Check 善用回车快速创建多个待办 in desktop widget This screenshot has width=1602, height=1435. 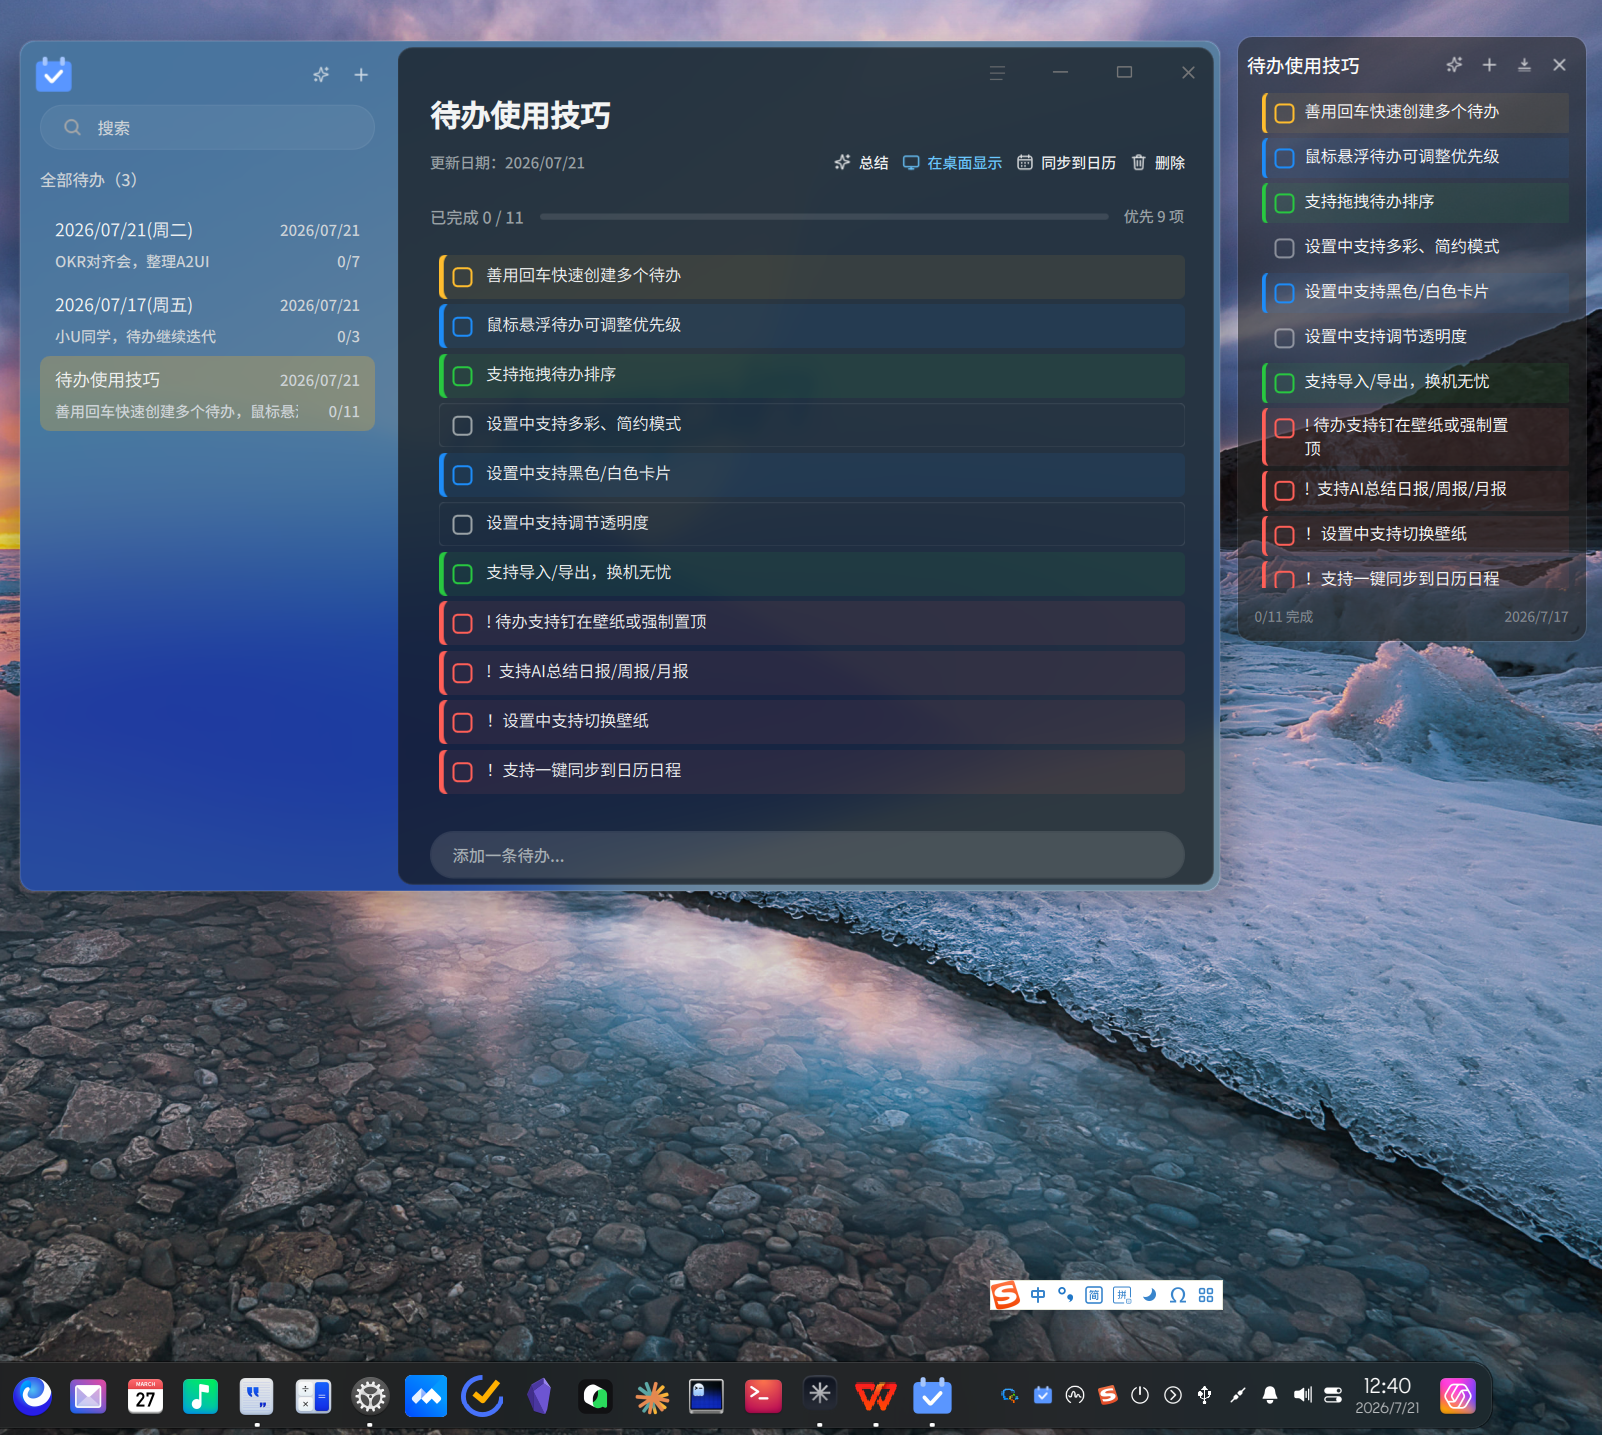[1285, 113]
